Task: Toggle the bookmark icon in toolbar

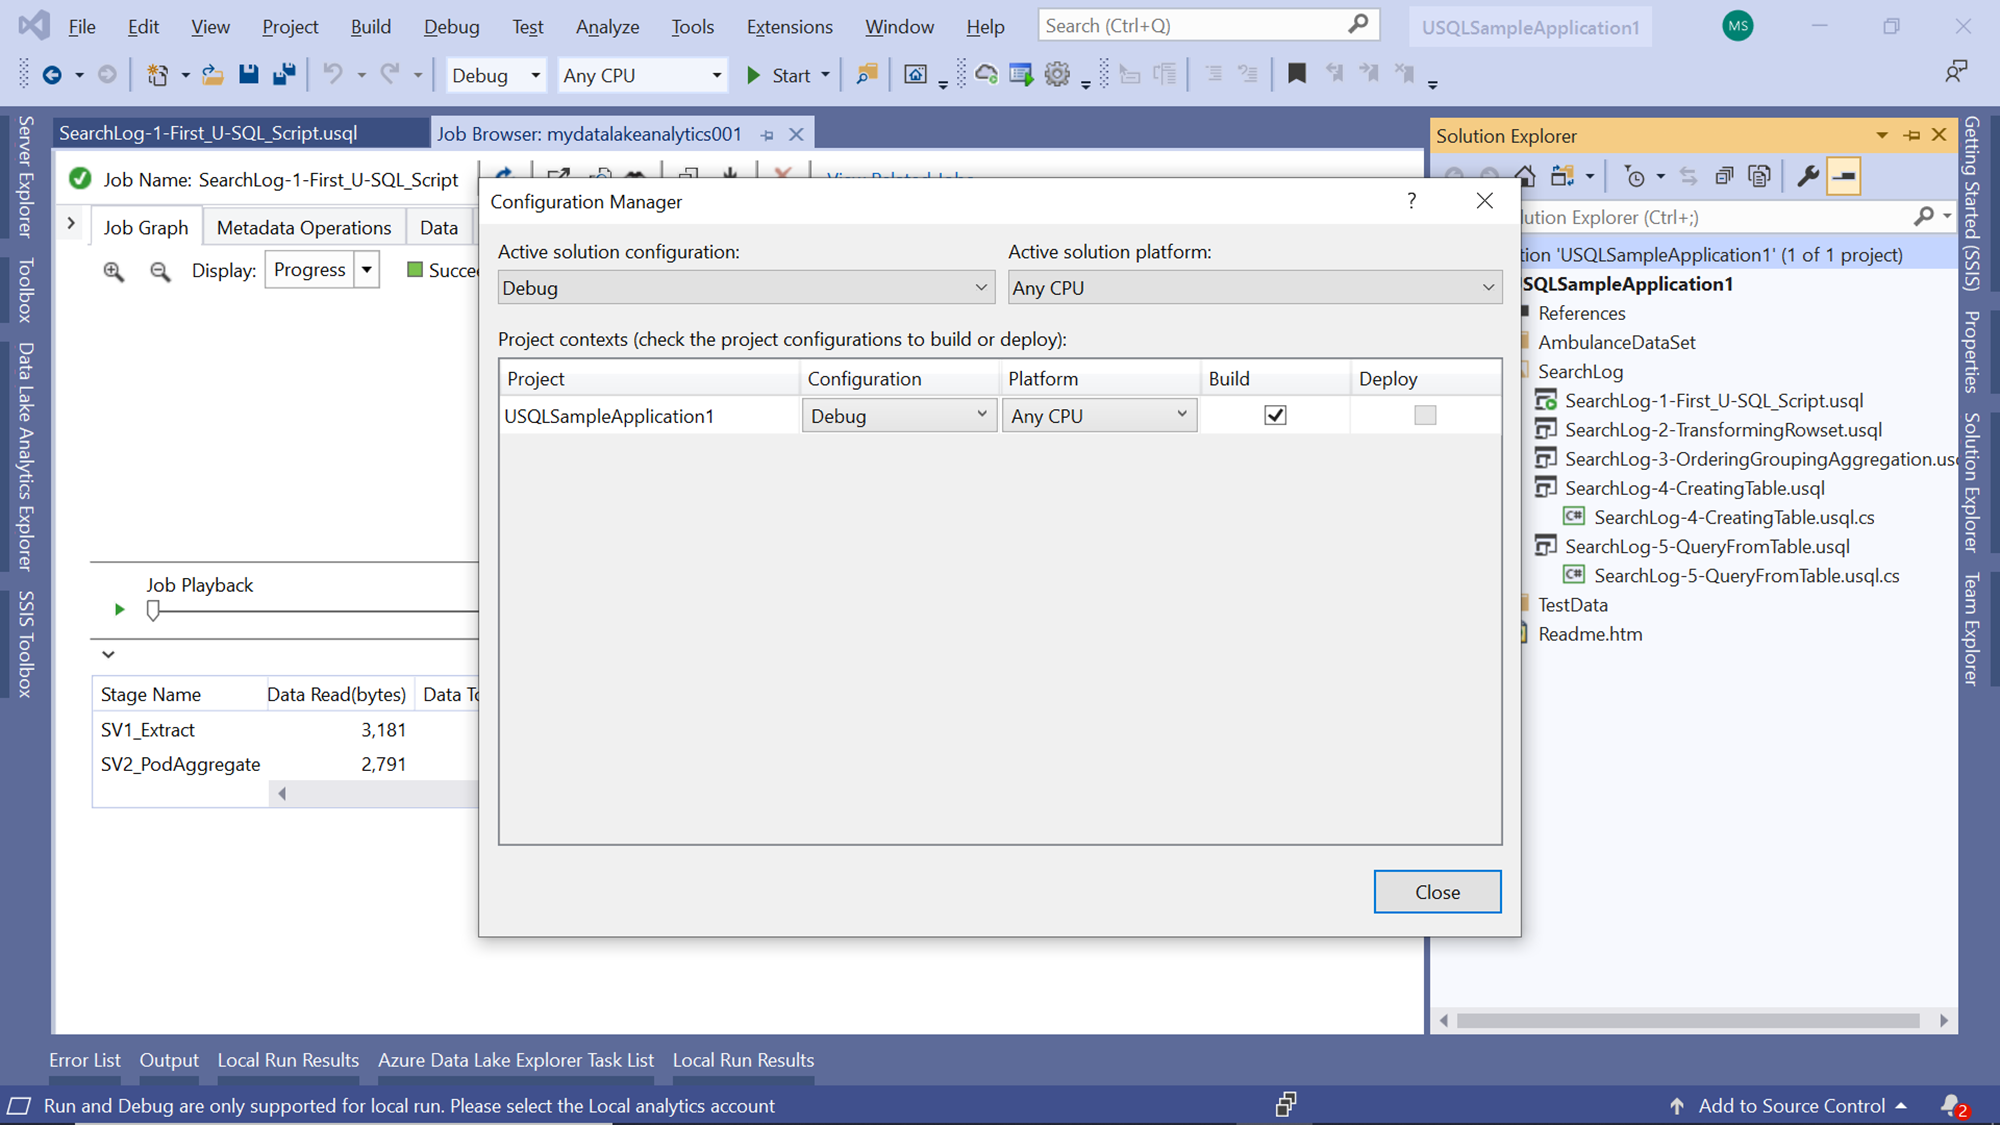Action: point(1296,74)
